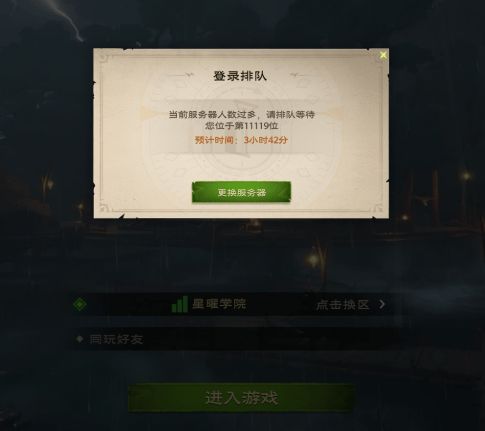This screenshot has width=485, height=431.
Task: Click the 登录排队 dialog title
Action: pyautogui.click(x=240, y=76)
